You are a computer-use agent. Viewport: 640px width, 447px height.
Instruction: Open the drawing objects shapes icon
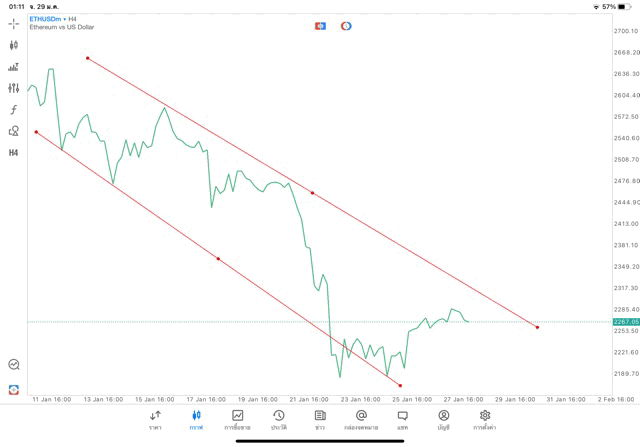[x=14, y=131]
